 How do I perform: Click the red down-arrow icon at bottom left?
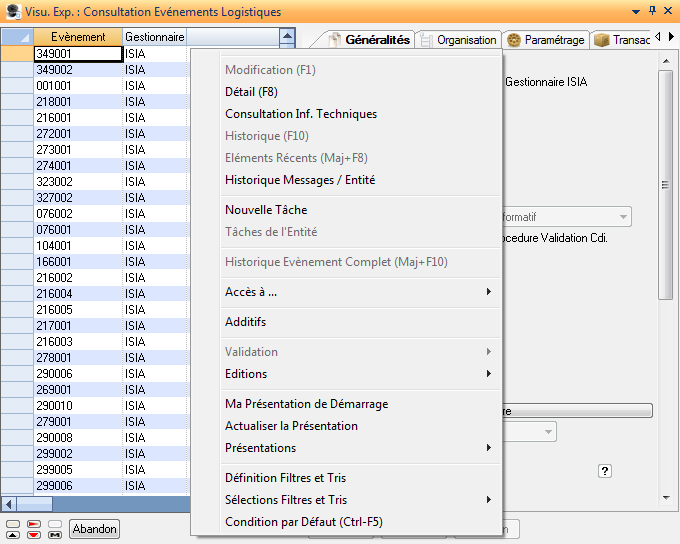pyautogui.click(x=34, y=535)
